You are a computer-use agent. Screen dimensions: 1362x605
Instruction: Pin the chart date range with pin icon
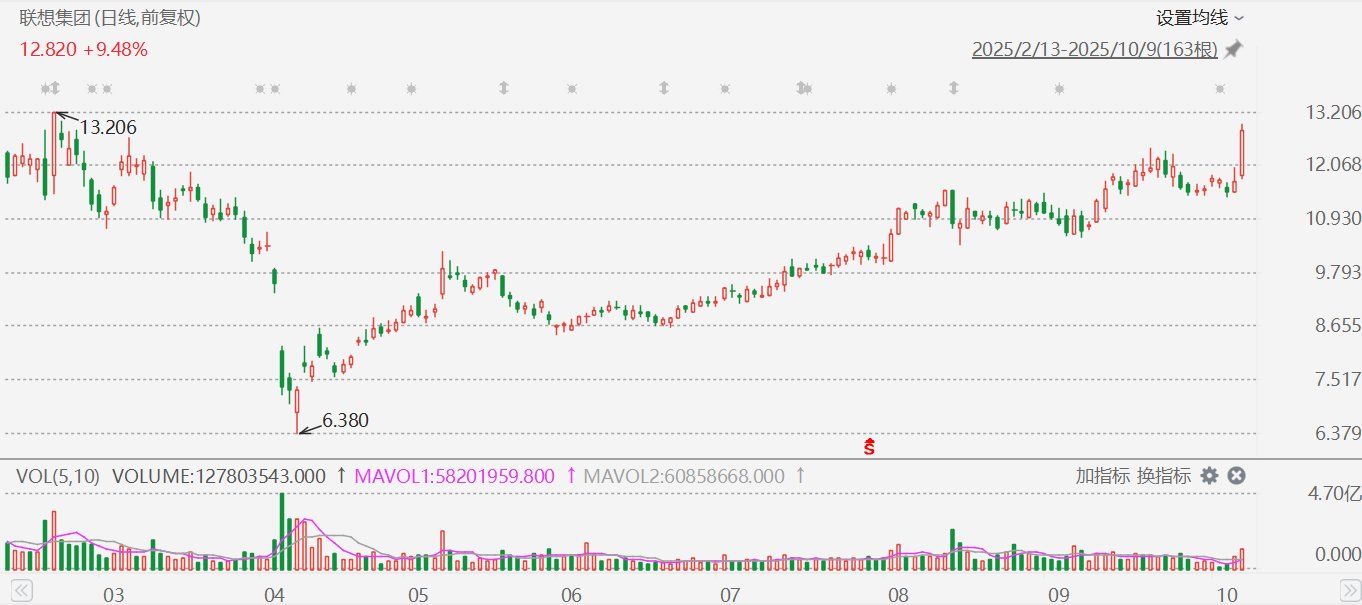click(1233, 50)
